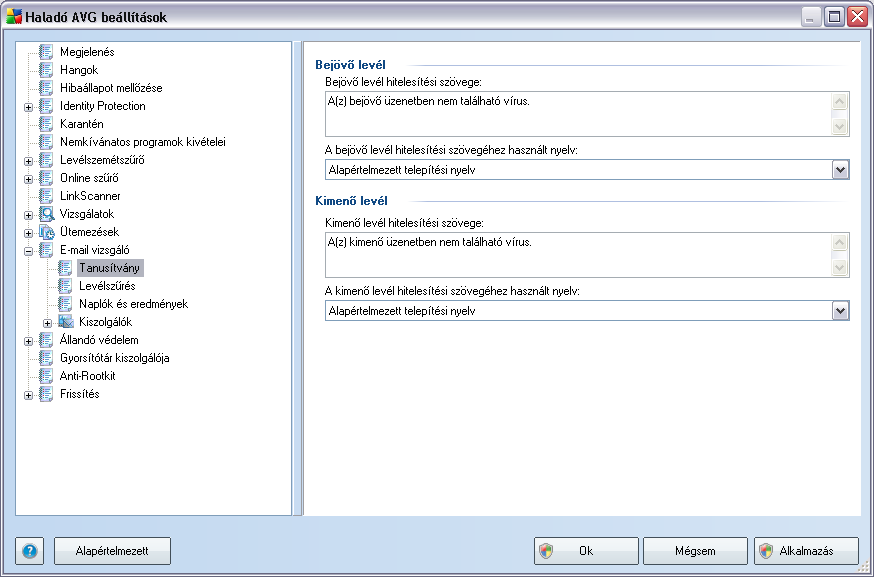
Task: Select Naplók és eredmények
Action: tap(134, 304)
